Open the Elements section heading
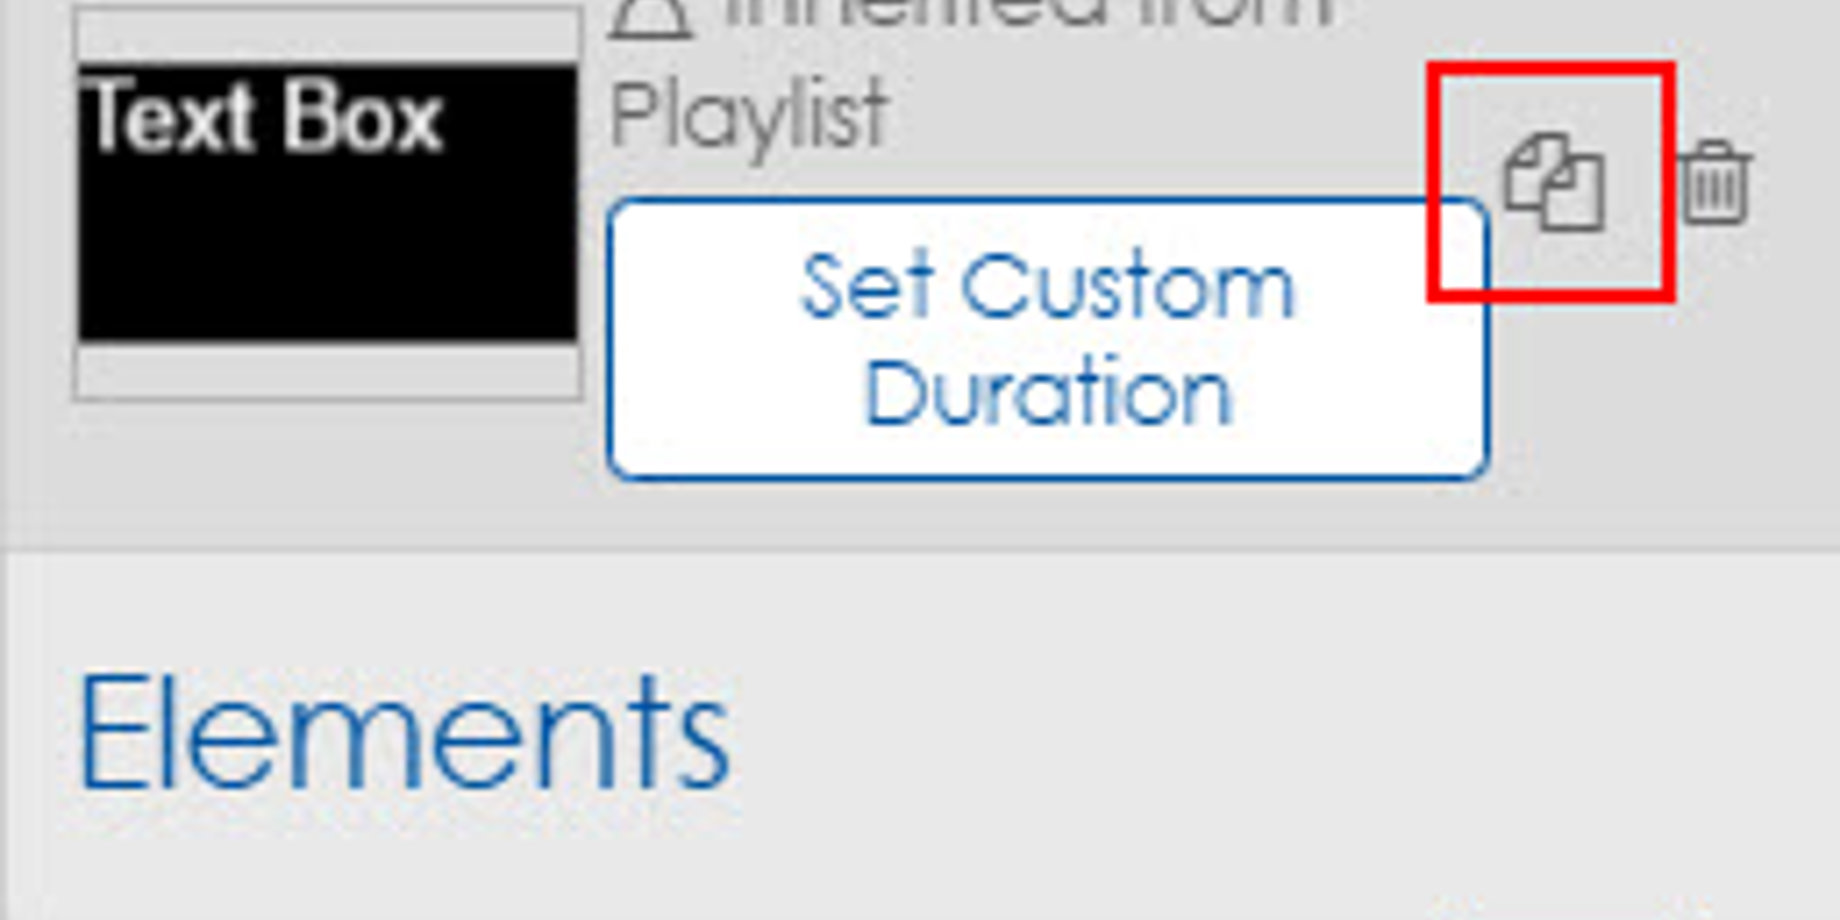 coord(404,732)
